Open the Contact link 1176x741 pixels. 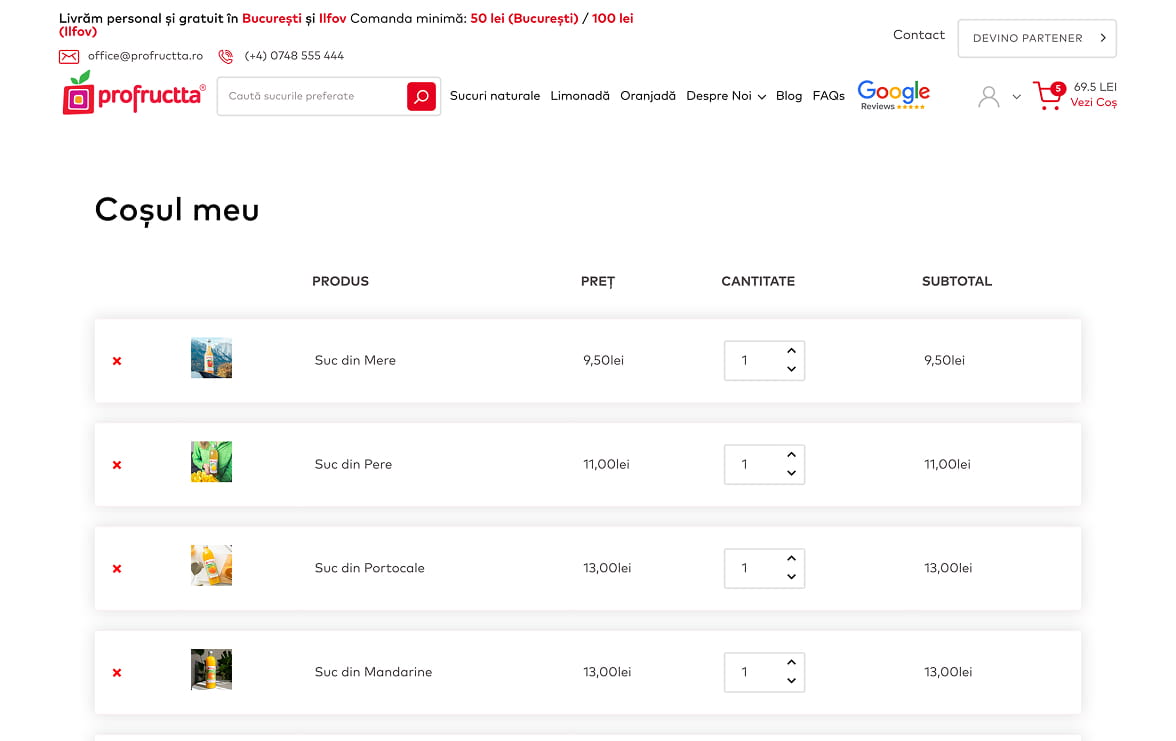(918, 35)
